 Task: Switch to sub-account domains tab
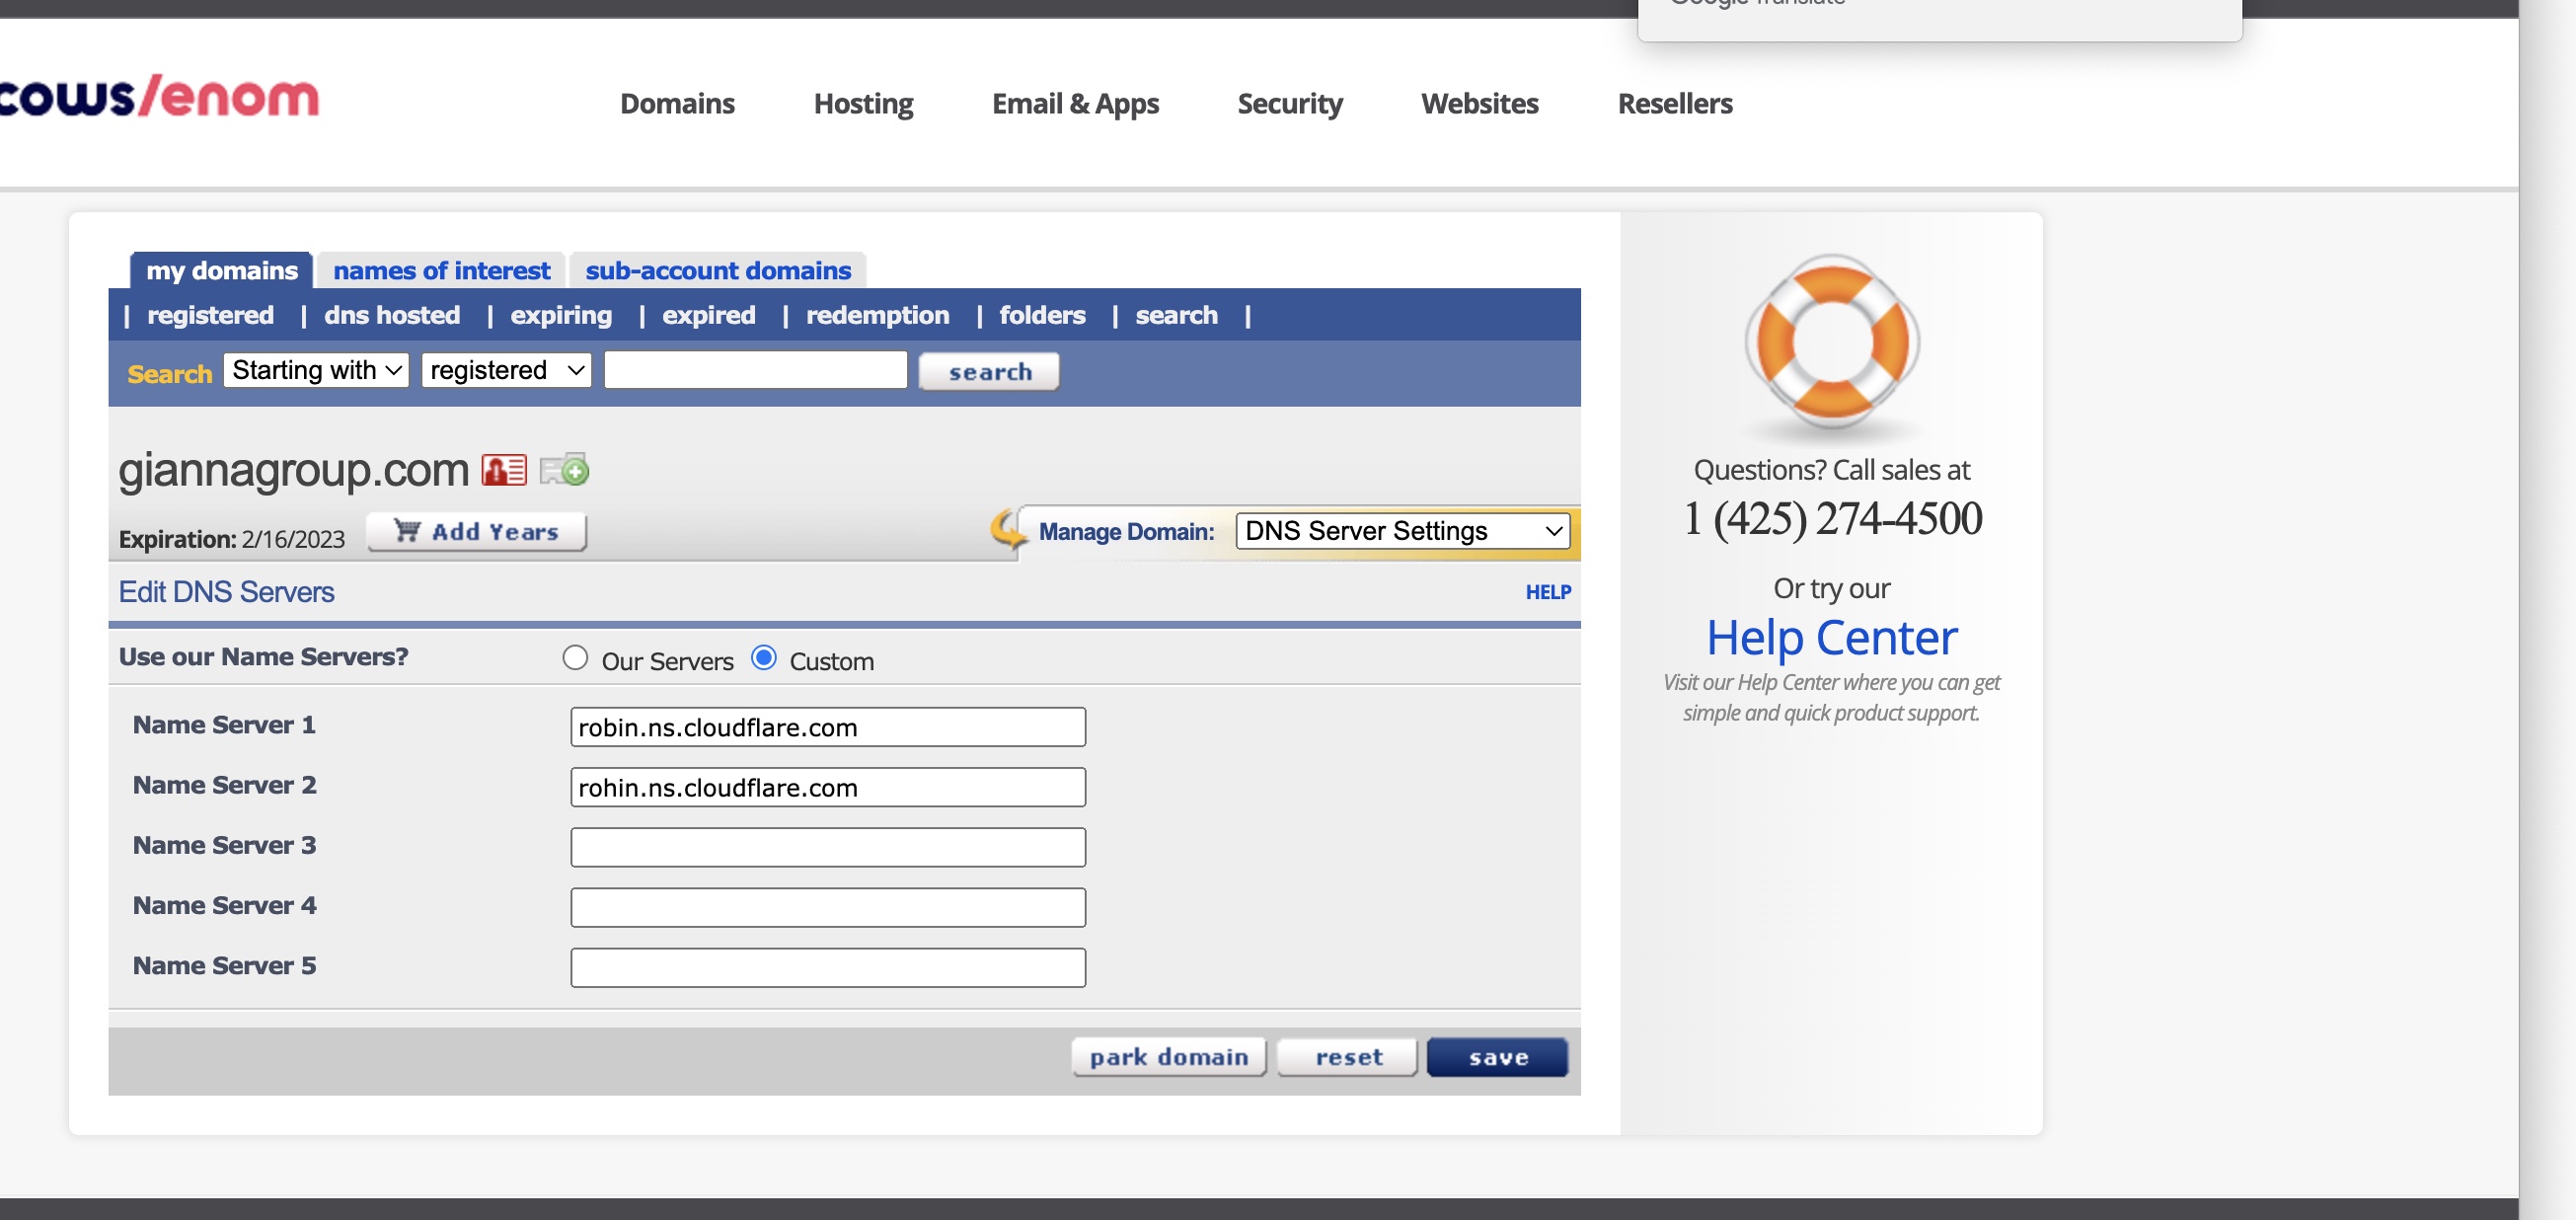point(717,270)
